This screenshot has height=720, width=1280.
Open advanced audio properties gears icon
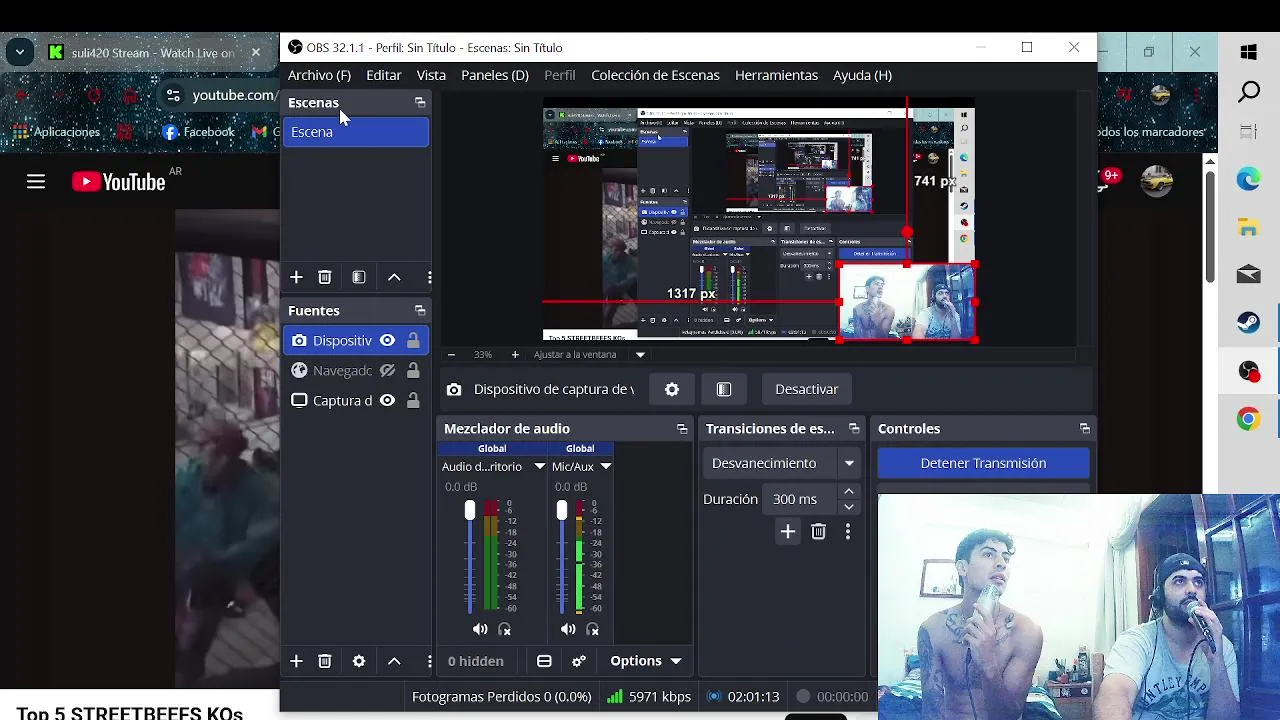(x=579, y=661)
